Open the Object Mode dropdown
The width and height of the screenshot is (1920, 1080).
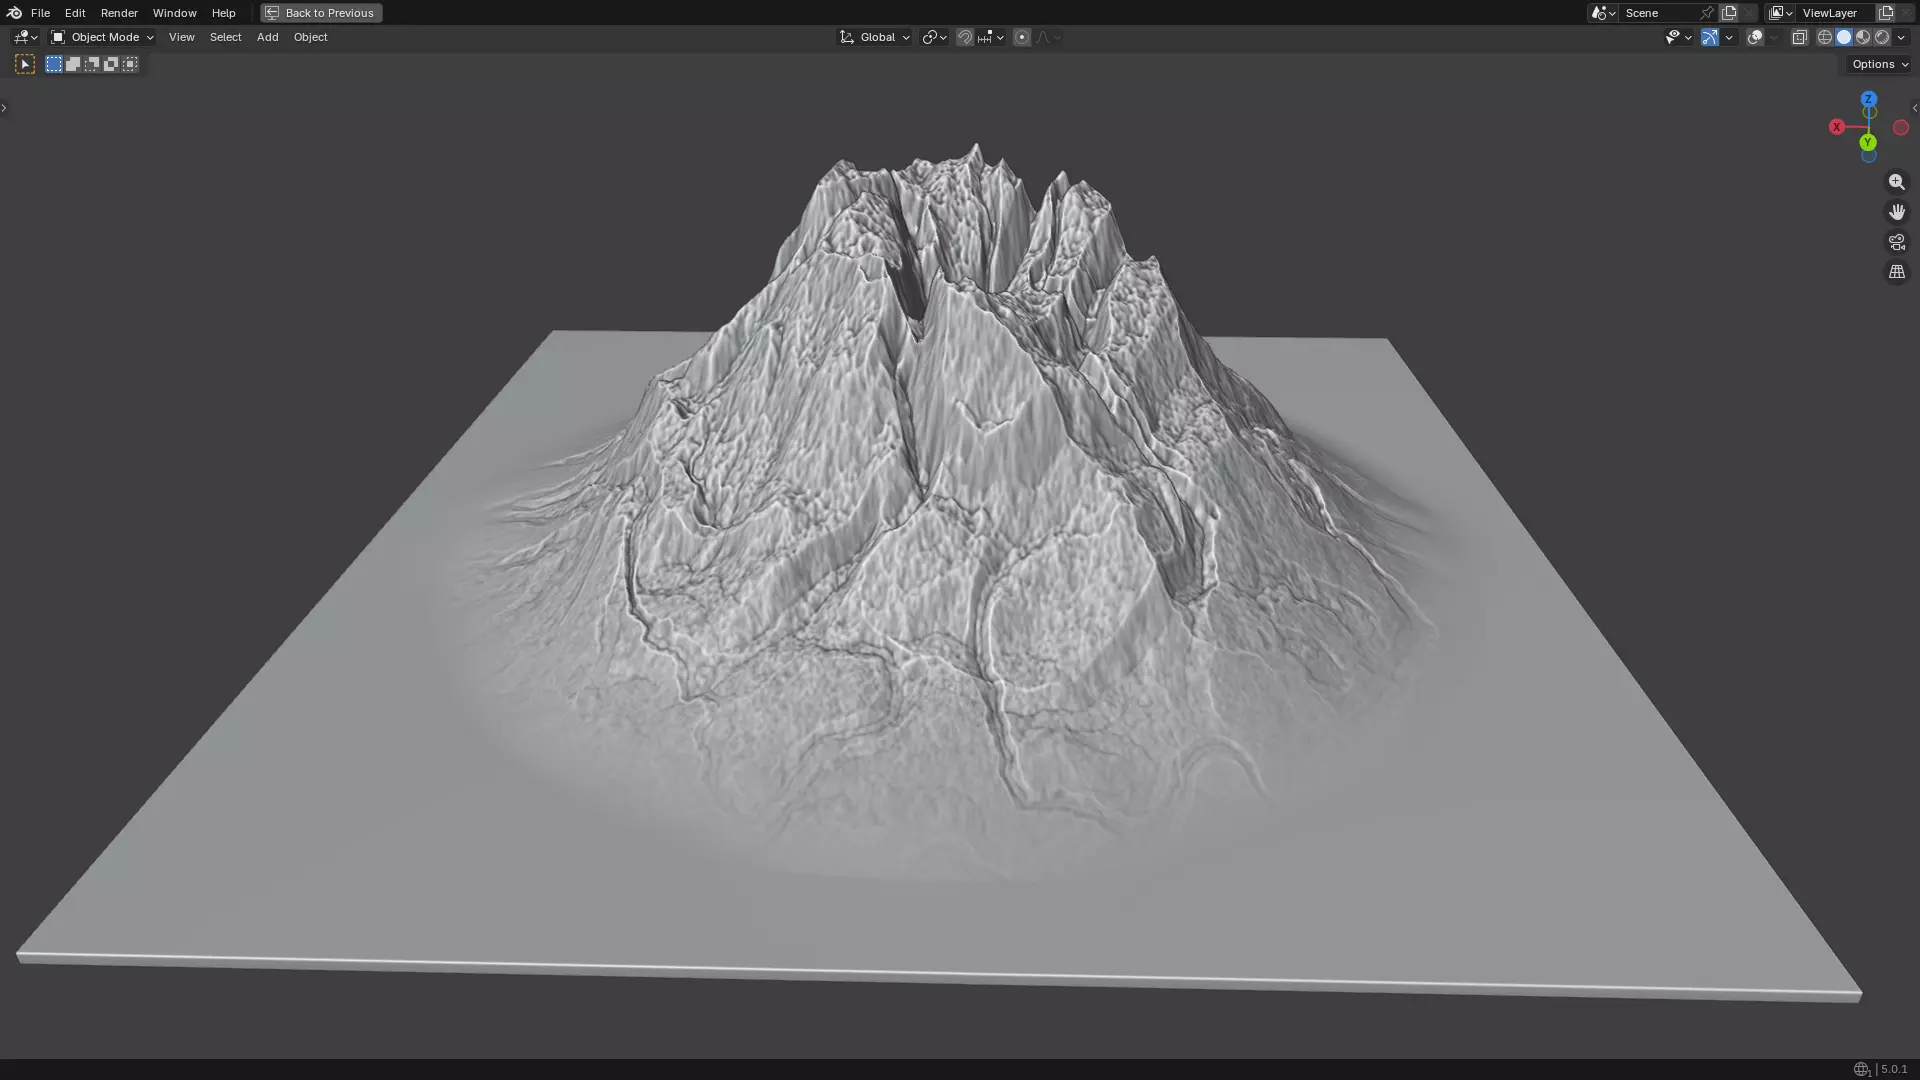[103, 37]
